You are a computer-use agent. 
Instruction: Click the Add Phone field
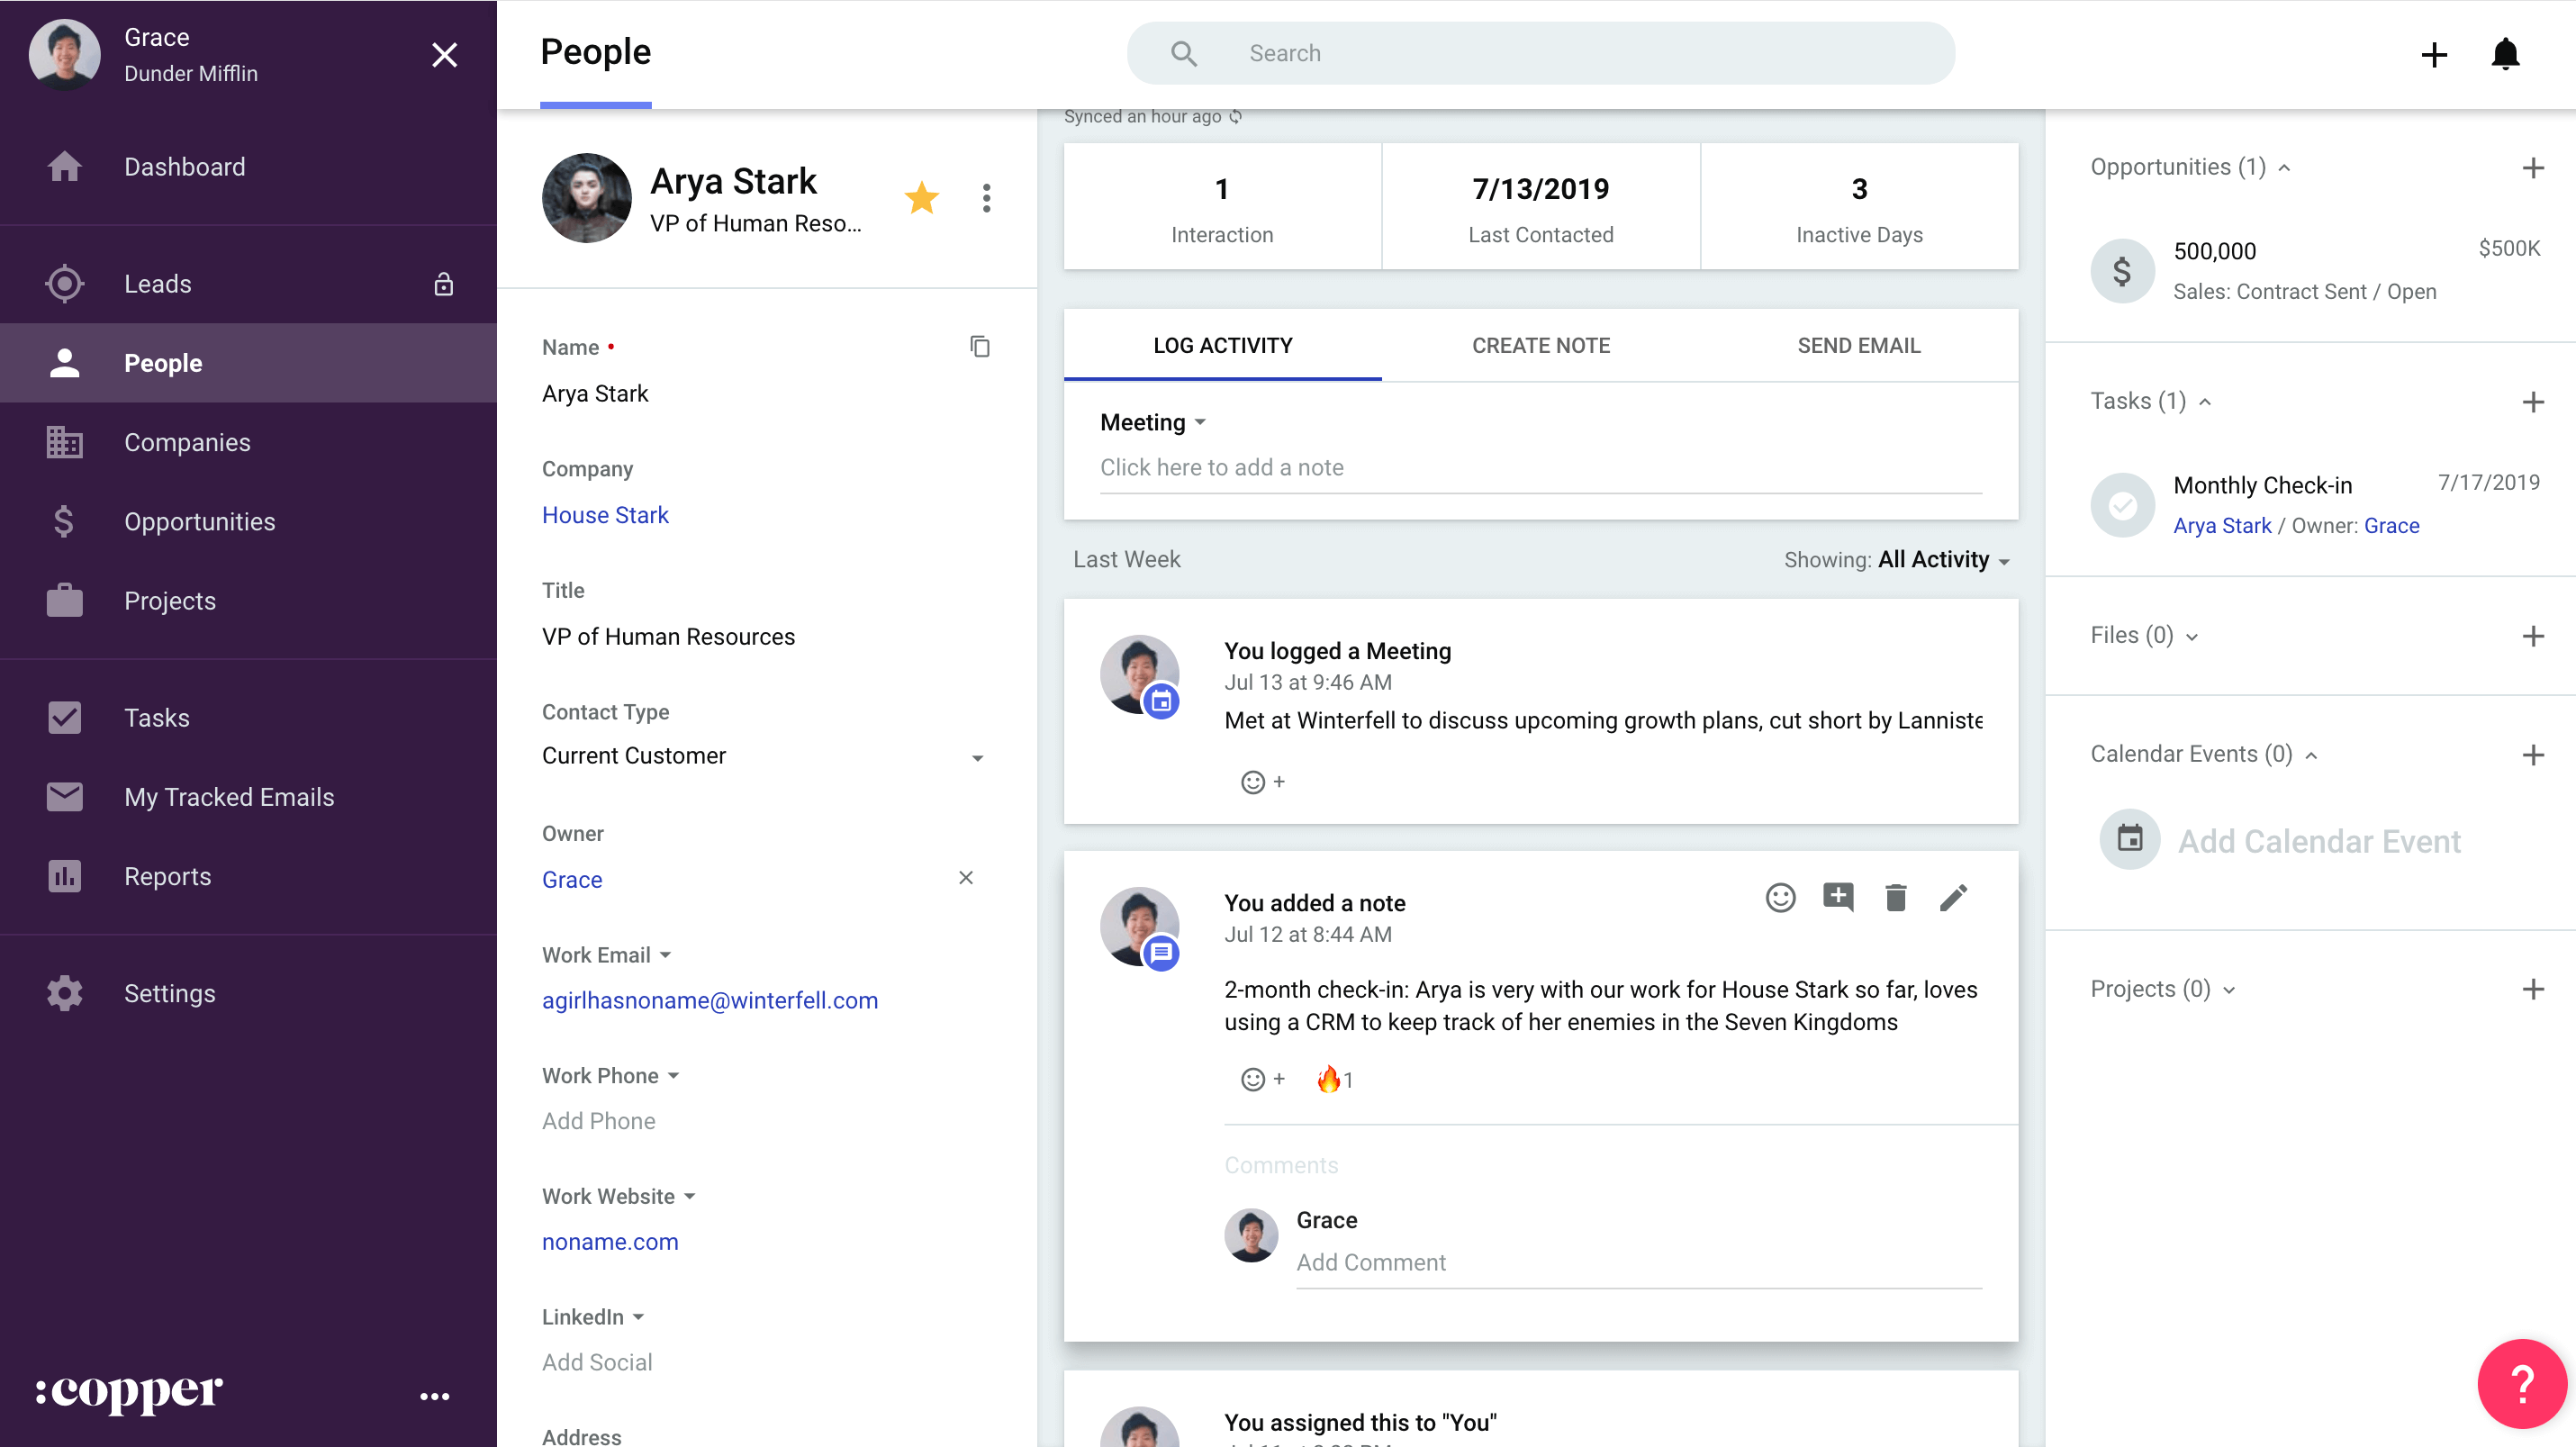[x=598, y=1121]
